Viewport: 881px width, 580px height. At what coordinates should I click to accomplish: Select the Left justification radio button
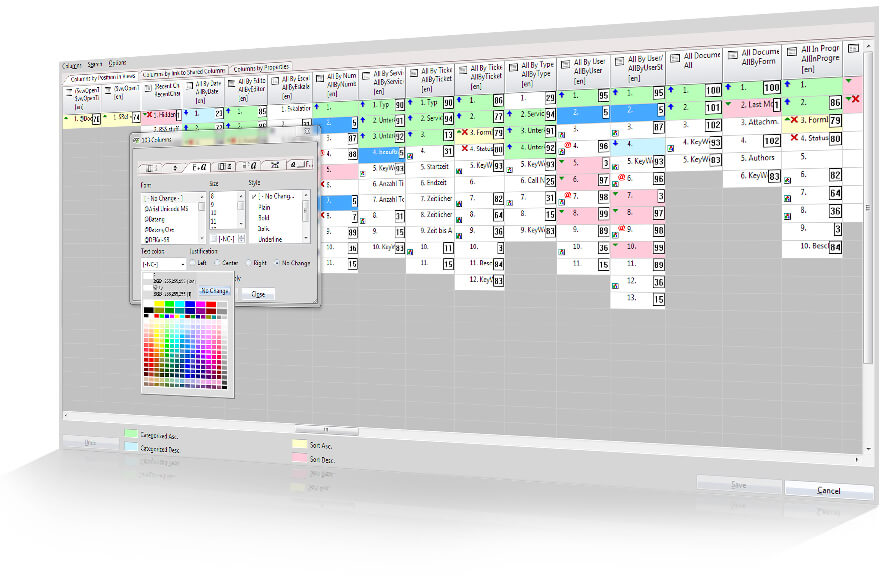coord(193,264)
